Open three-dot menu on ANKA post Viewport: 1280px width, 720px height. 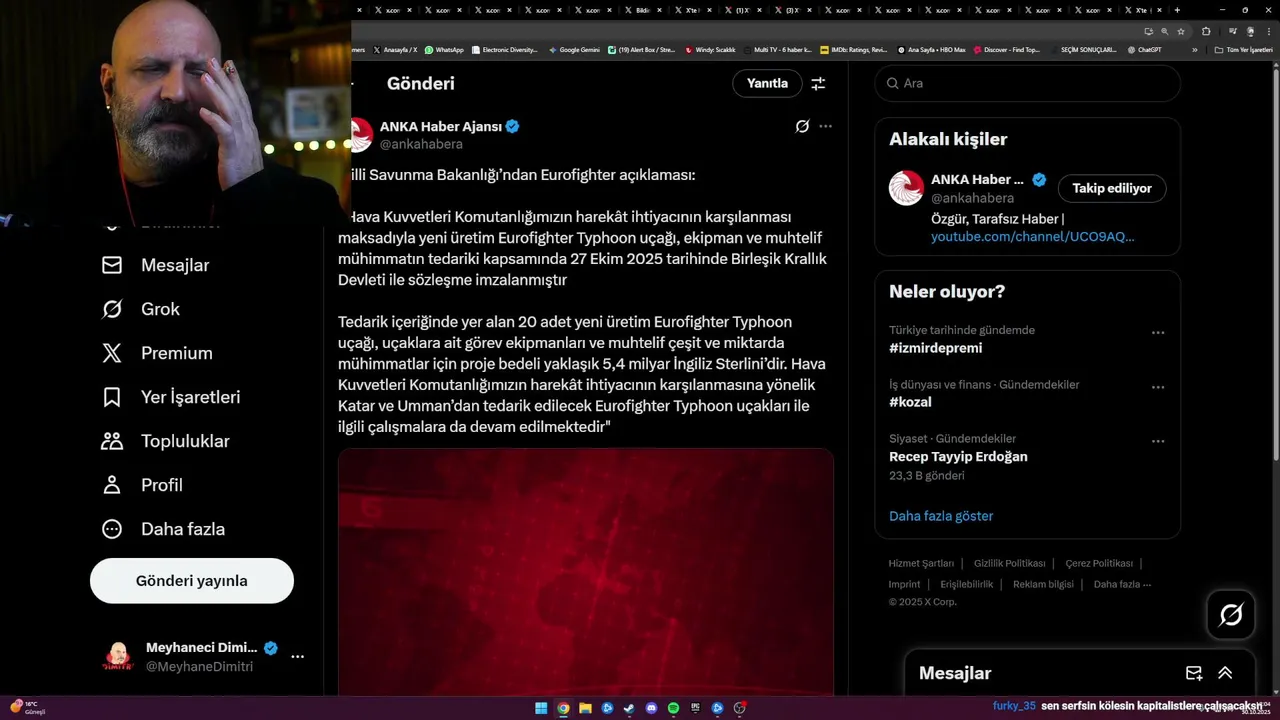point(825,126)
